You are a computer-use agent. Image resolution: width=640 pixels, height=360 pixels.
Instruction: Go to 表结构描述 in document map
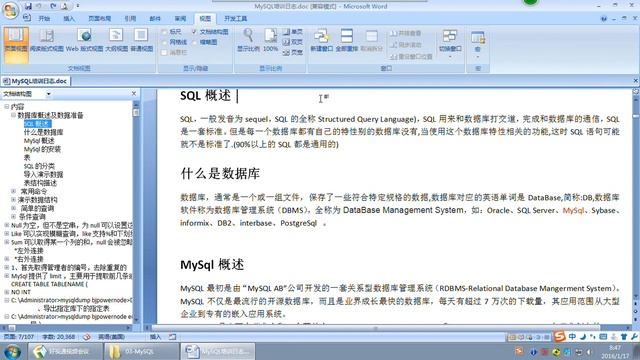40,183
